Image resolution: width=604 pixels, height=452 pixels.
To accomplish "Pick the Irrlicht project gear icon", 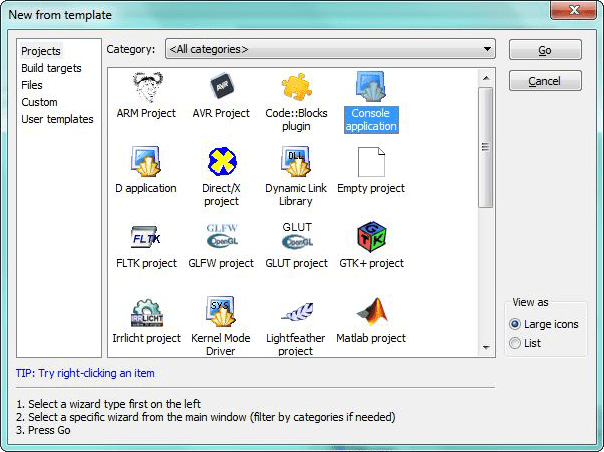I will coord(147,313).
